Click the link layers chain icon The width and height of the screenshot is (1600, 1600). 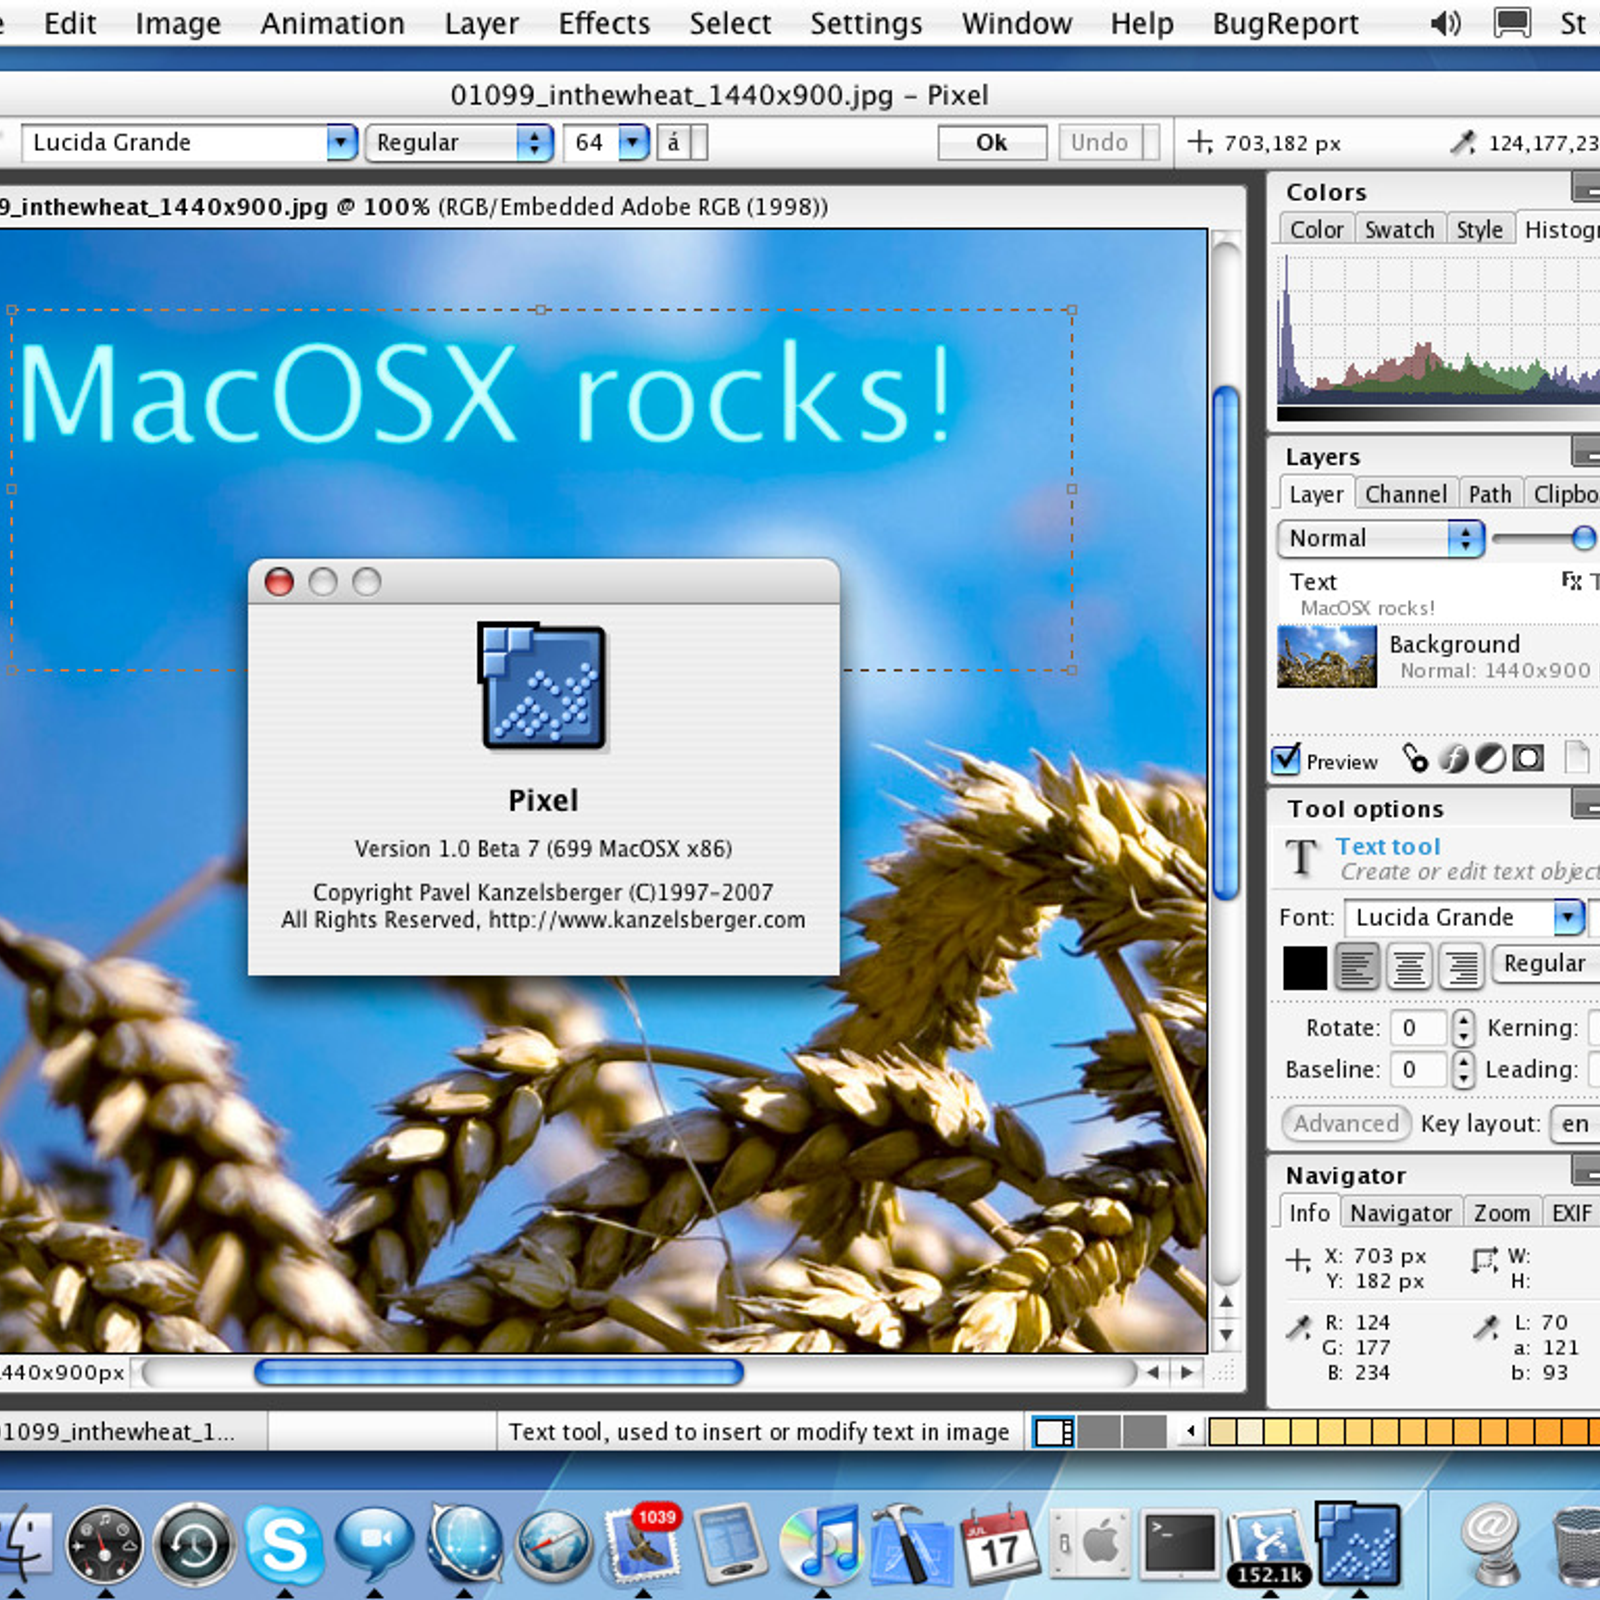1415,759
